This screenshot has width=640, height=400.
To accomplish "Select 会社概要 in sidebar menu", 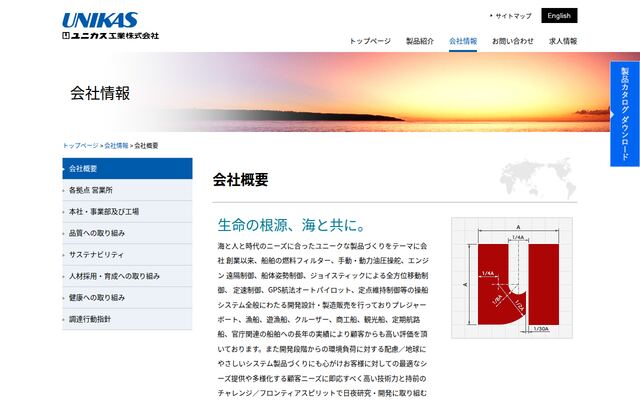I will click(x=127, y=169).
